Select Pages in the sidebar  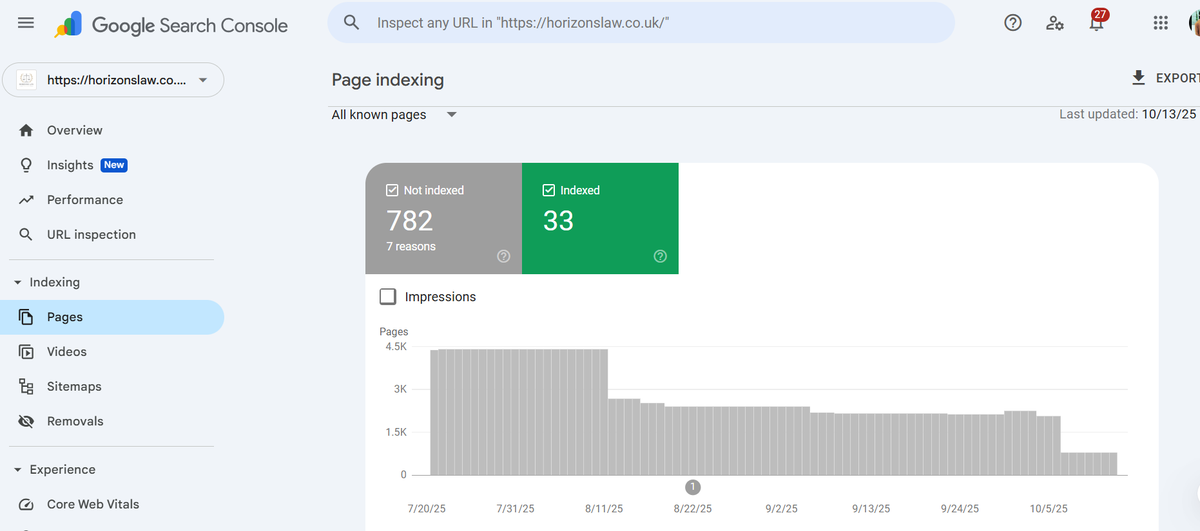click(x=112, y=317)
